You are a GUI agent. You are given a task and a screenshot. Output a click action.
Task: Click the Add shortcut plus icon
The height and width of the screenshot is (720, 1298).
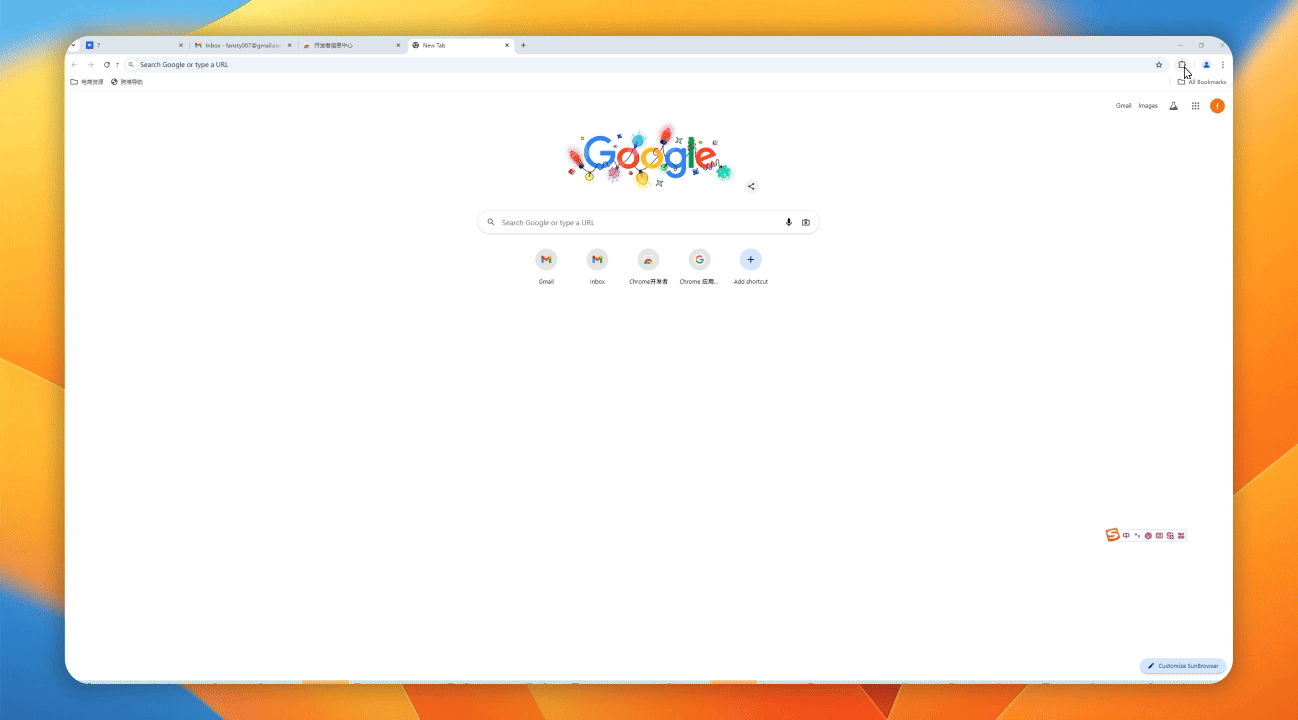point(750,259)
